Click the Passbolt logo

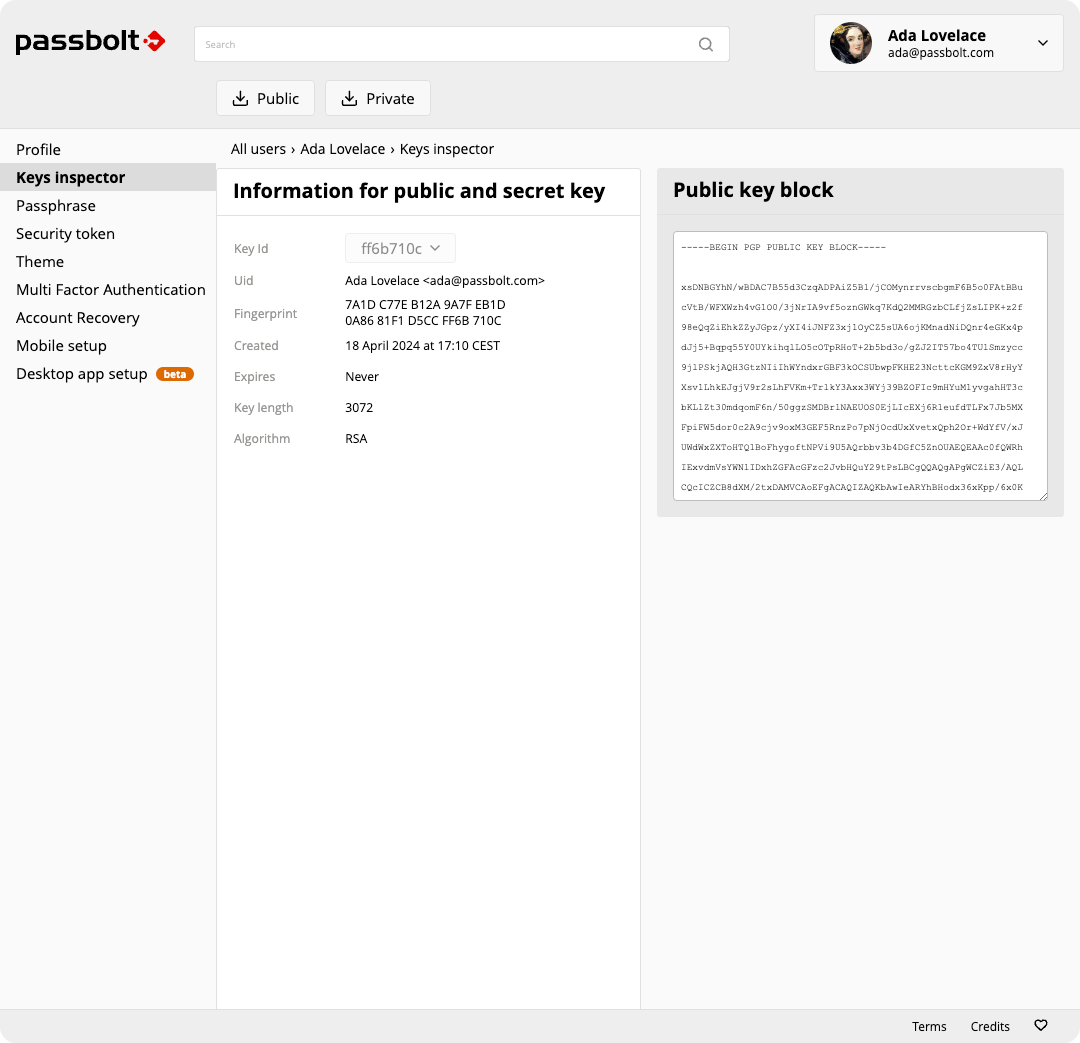tap(90, 42)
